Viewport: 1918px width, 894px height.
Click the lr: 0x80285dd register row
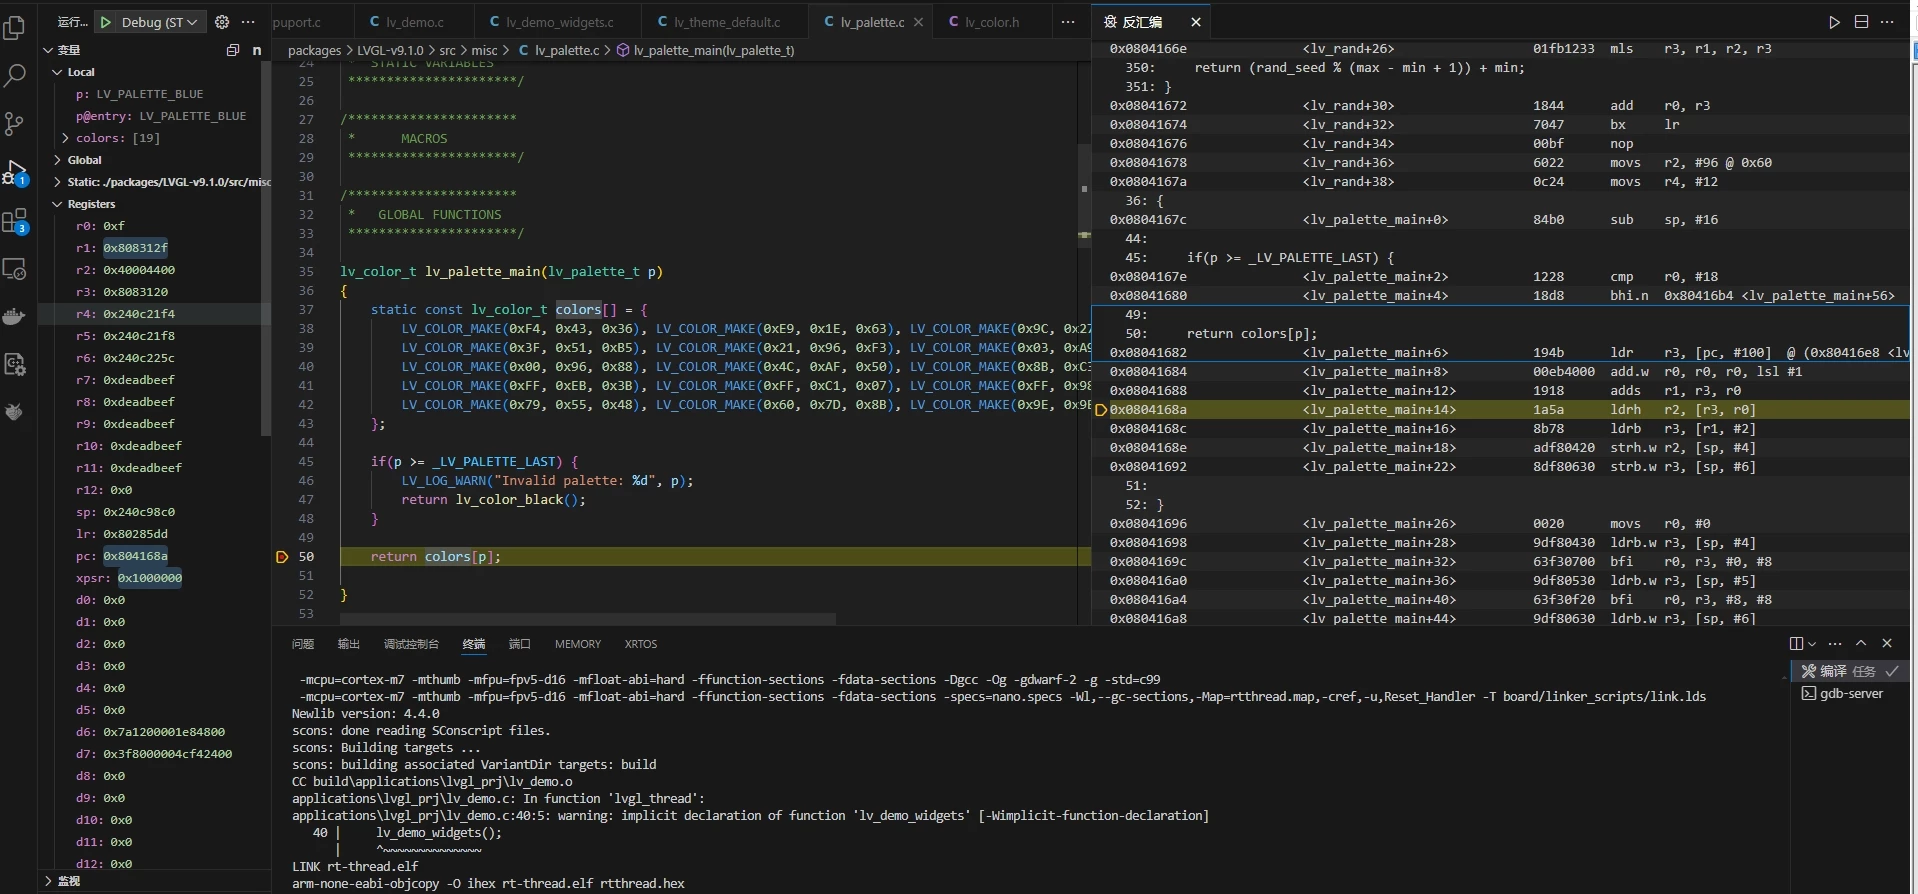point(154,534)
